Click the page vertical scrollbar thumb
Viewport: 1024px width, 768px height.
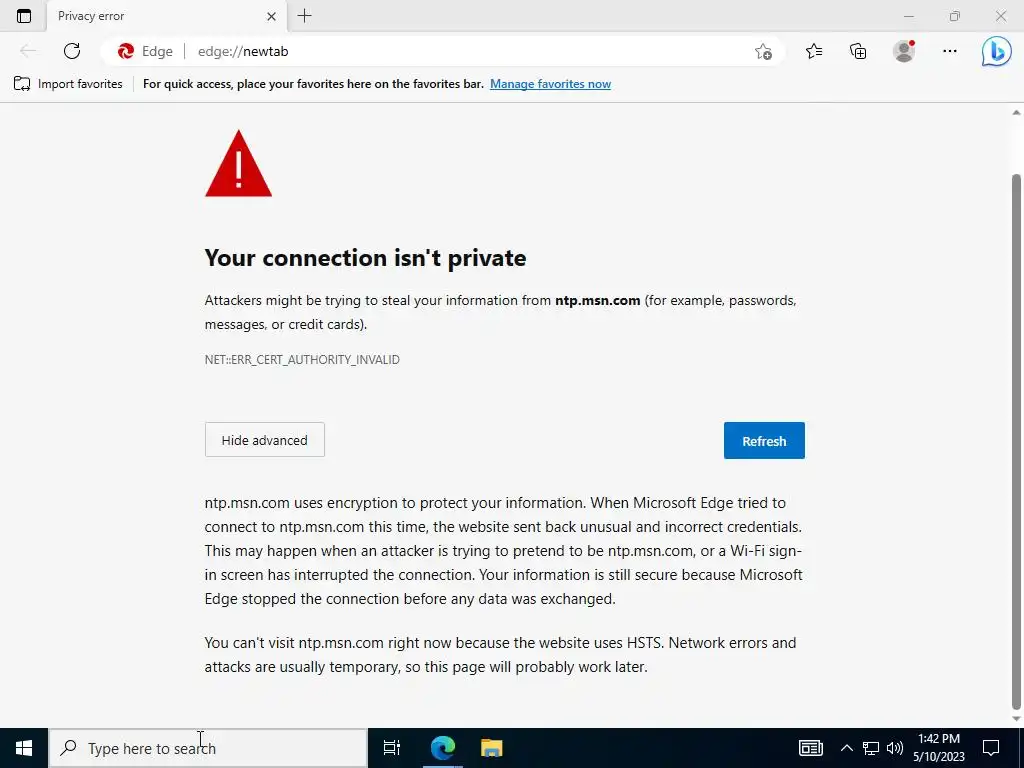[1016, 441]
